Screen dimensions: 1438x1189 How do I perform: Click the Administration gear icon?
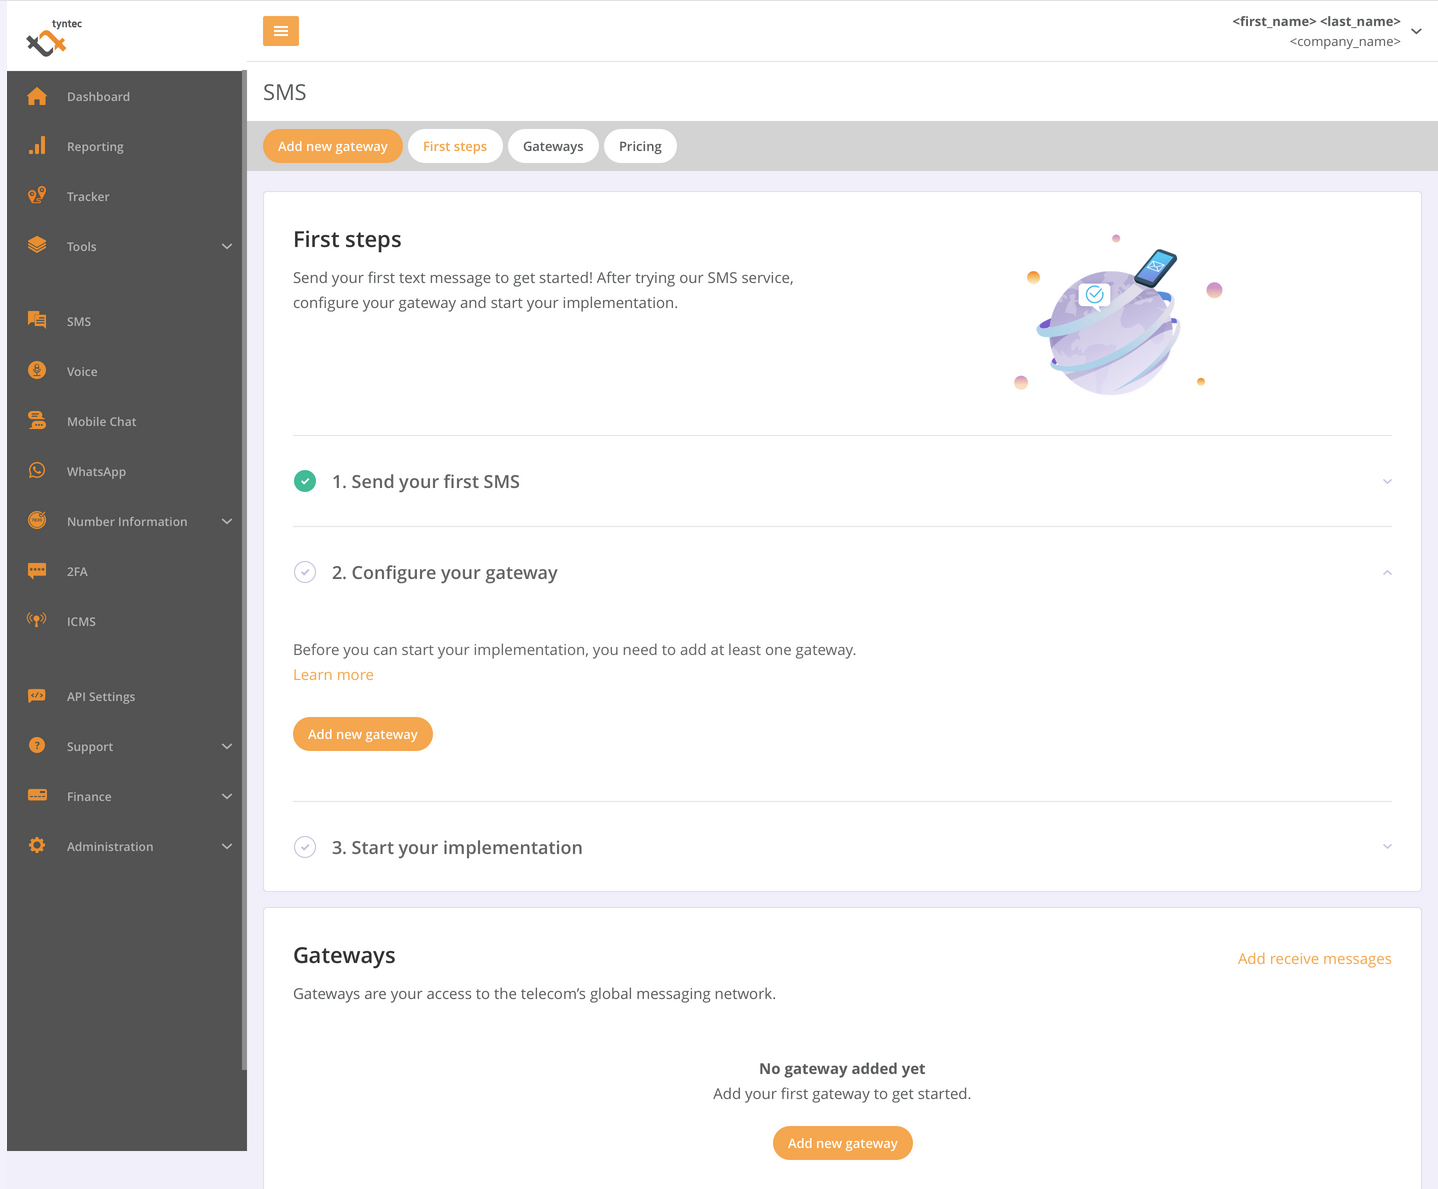[37, 845]
